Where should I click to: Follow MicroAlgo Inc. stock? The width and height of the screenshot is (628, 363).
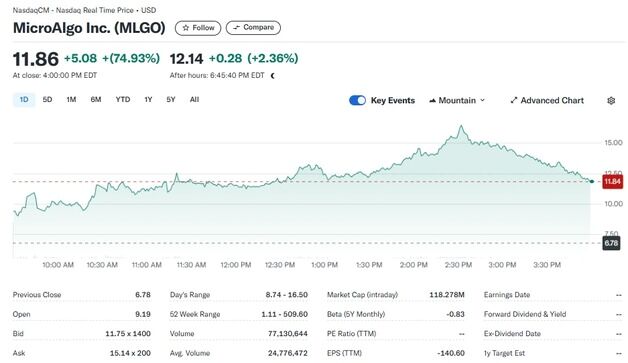(x=198, y=28)
